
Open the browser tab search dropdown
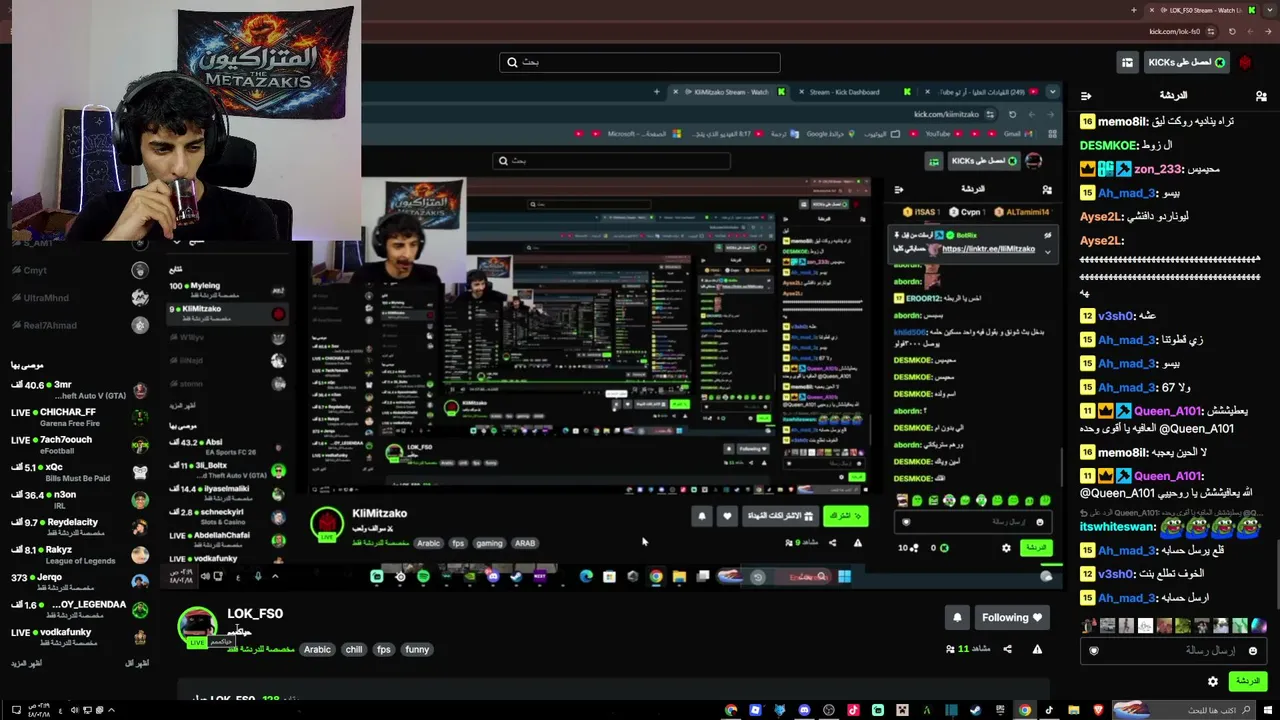(1268, 10)
